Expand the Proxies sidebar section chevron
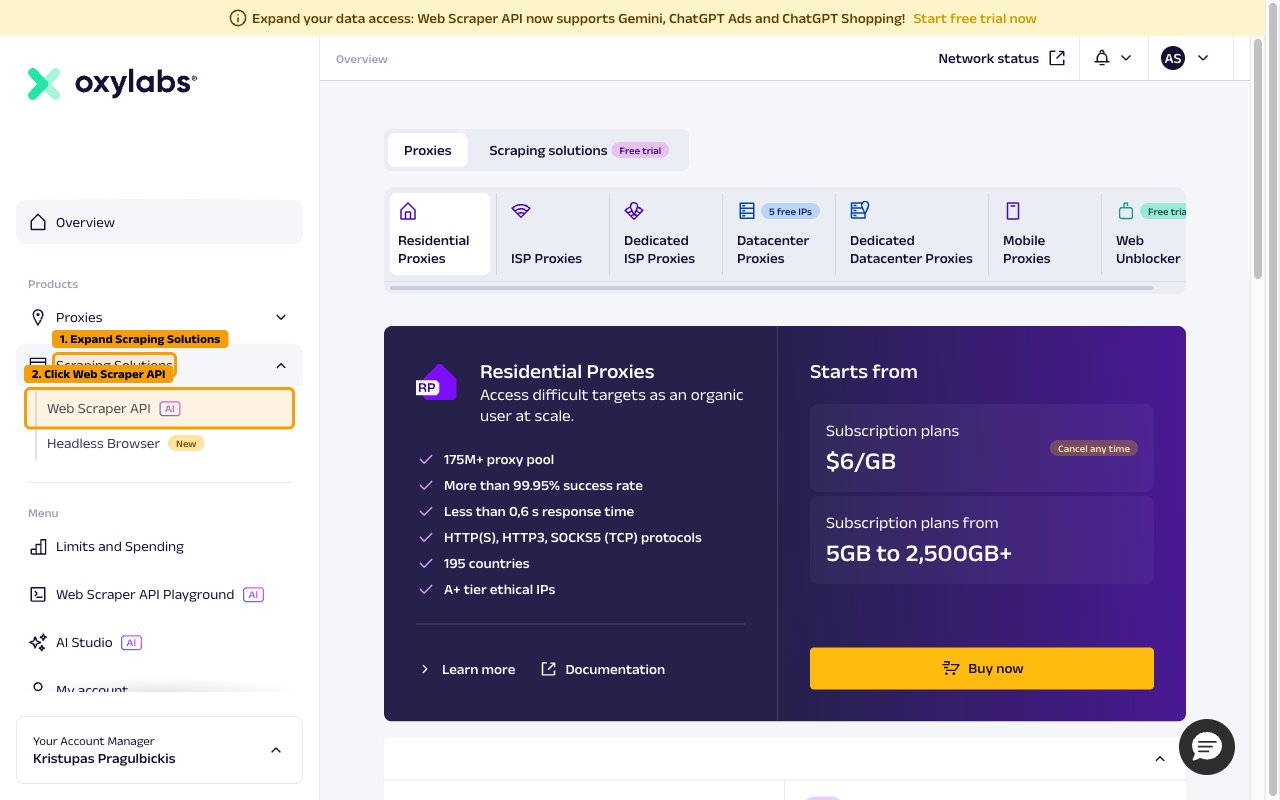 tap(281, 317)
